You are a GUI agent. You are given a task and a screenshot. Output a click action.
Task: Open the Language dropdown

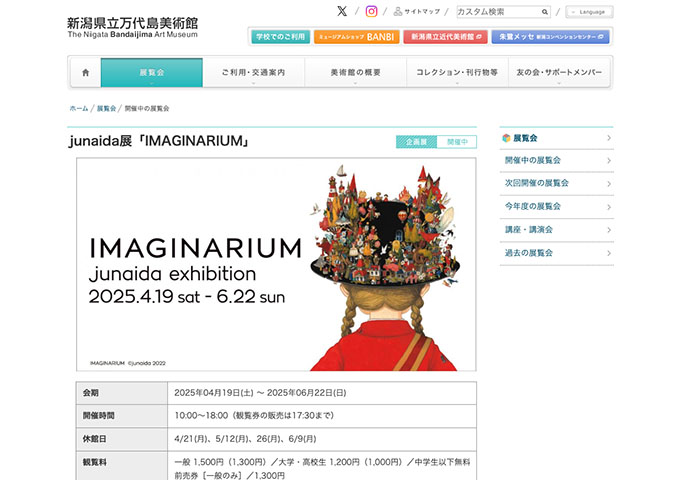click(589, 12)
